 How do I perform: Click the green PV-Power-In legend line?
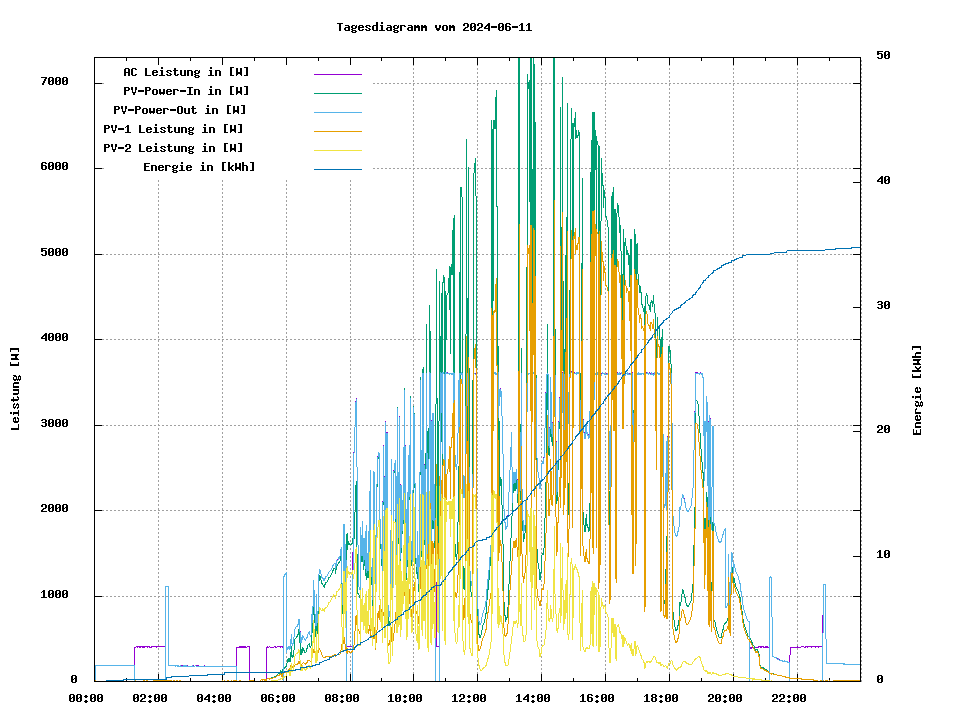[337, 92]
